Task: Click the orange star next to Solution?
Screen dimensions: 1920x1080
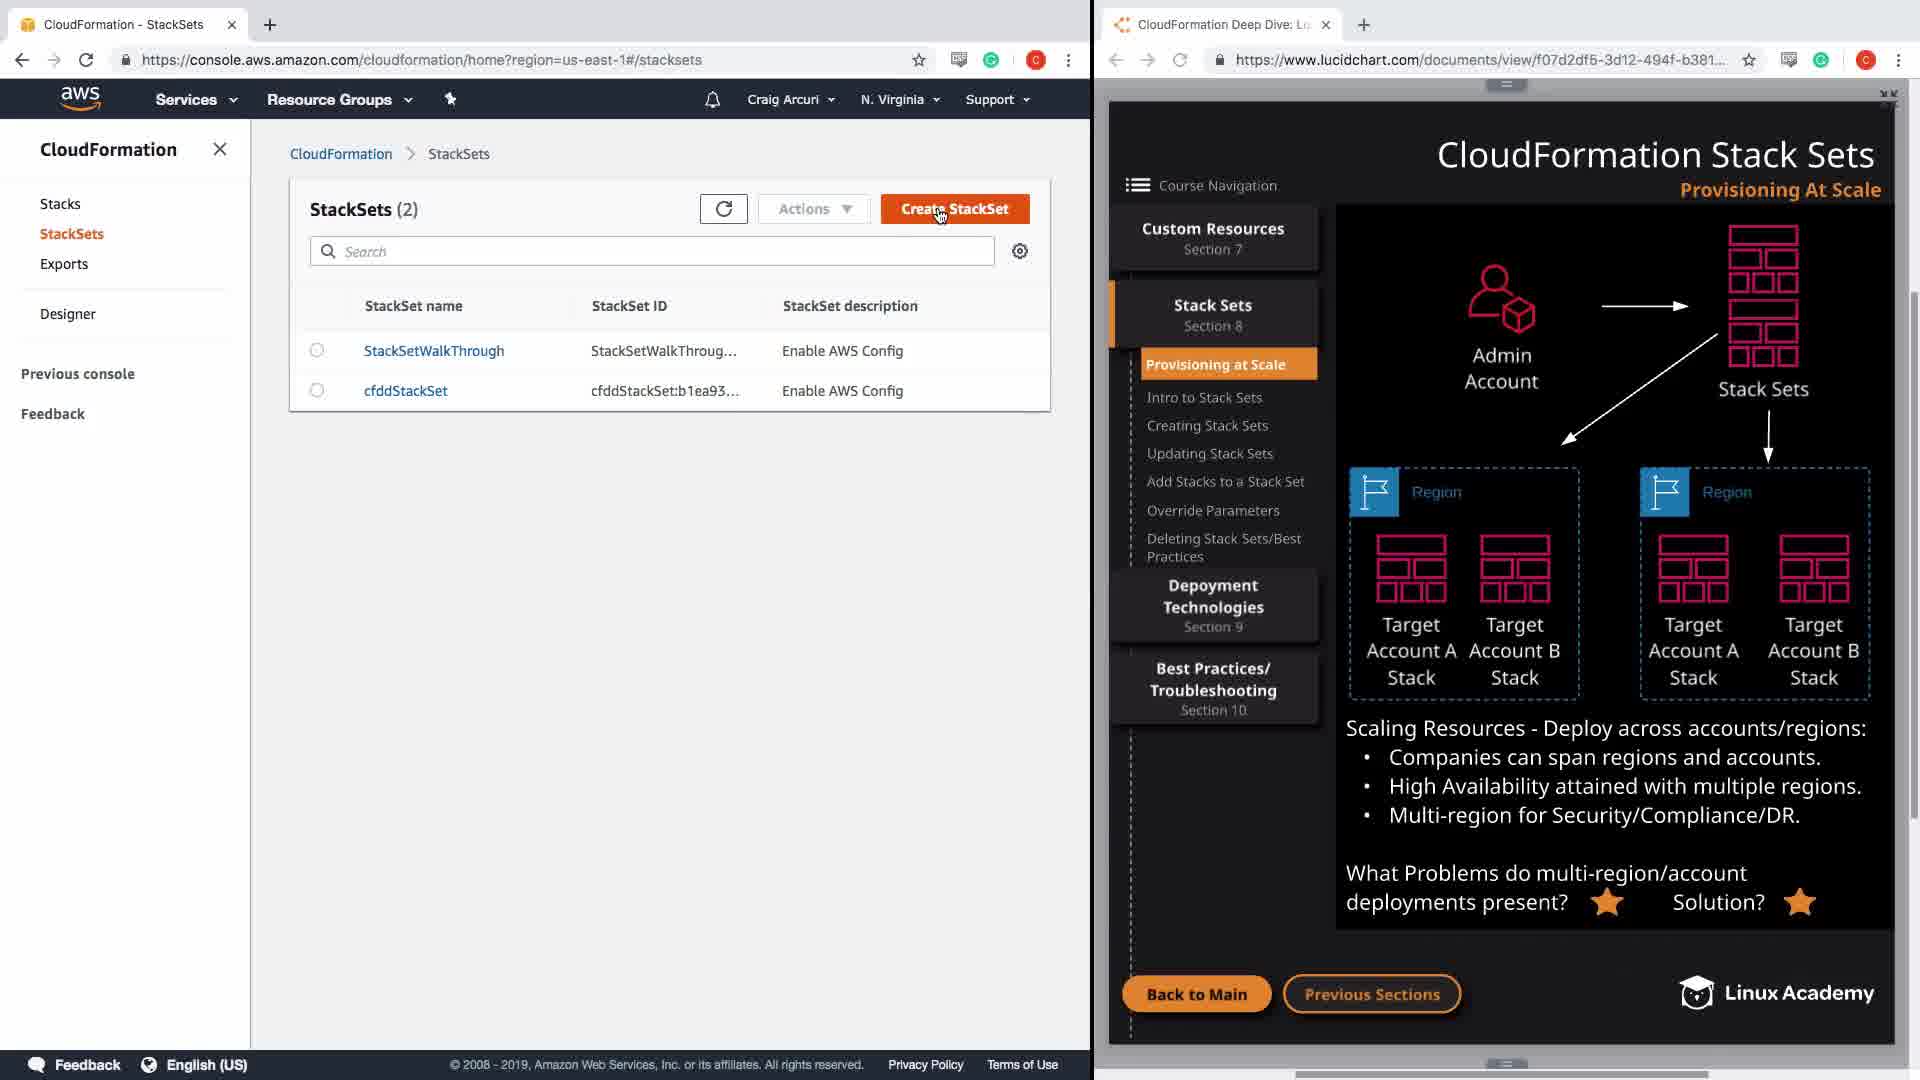Action: (x=1798, y=902)
